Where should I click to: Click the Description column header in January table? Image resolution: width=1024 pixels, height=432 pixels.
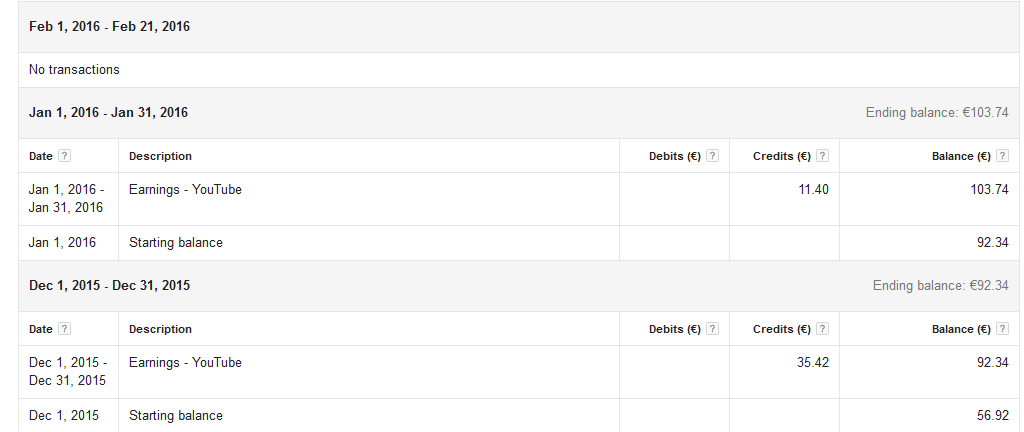[160, 156]
